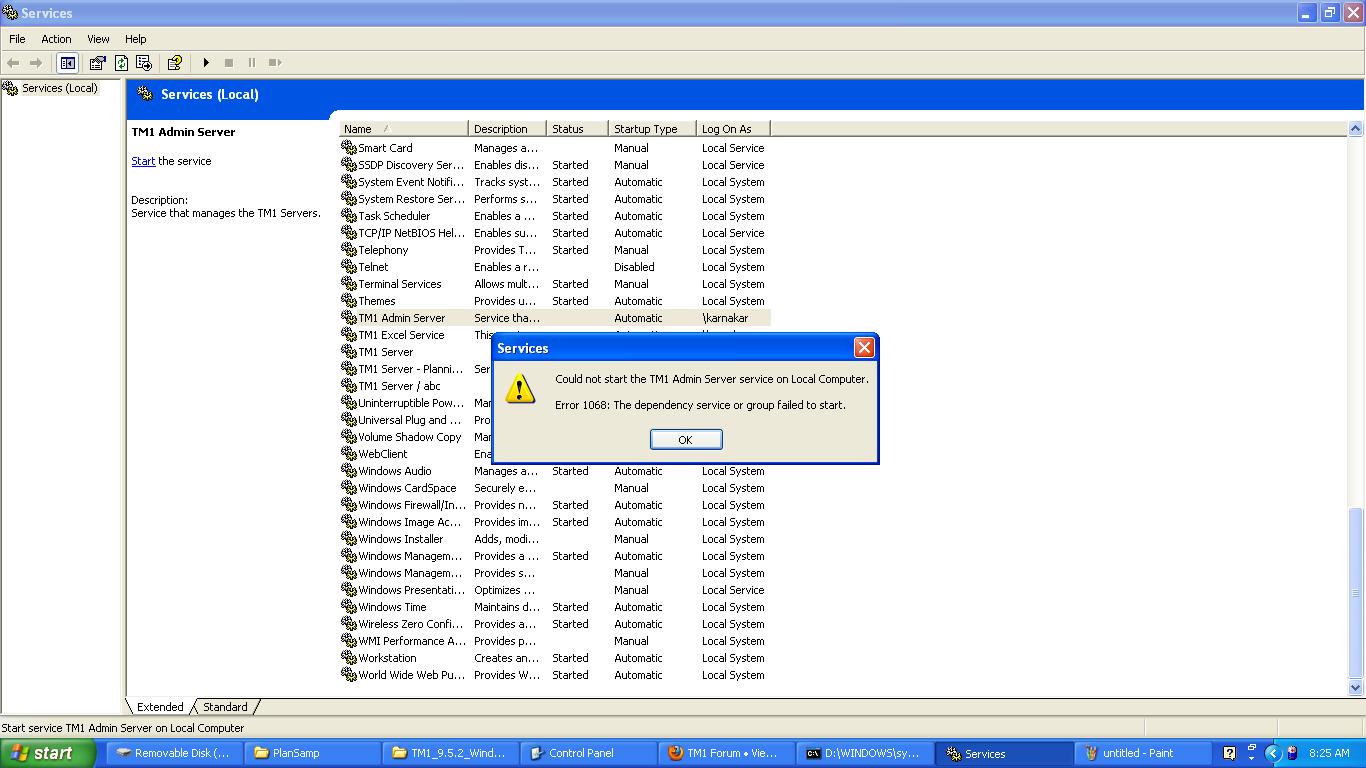Click the \karnakar log on value
The image size is (1366, 768).
(725, 318)
